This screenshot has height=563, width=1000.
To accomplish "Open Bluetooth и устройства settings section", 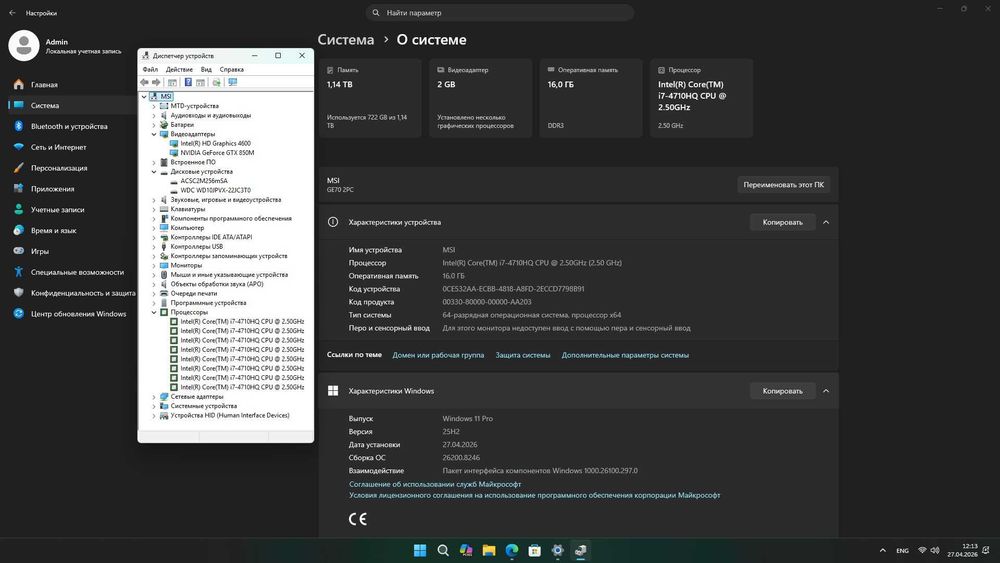I will point(68,127).
